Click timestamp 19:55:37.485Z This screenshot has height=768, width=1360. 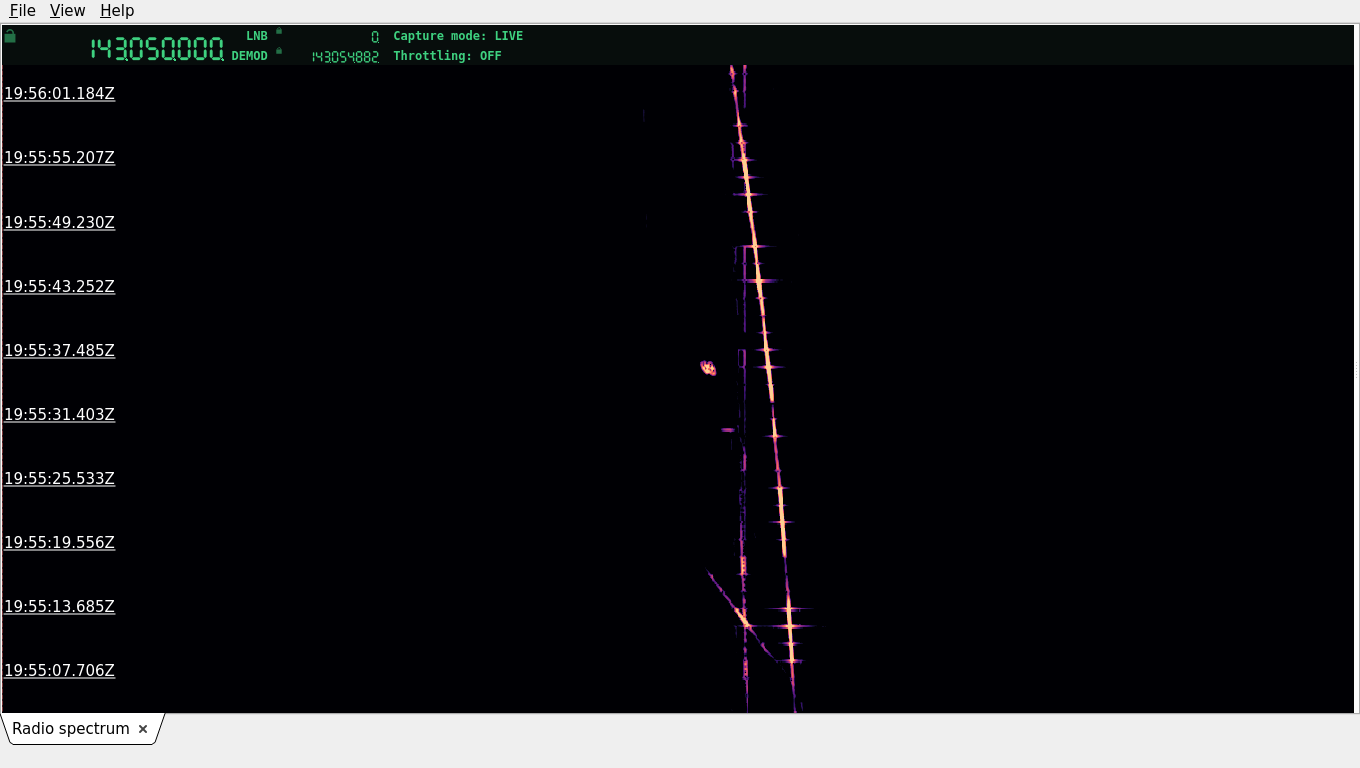[x=60, y=350]
